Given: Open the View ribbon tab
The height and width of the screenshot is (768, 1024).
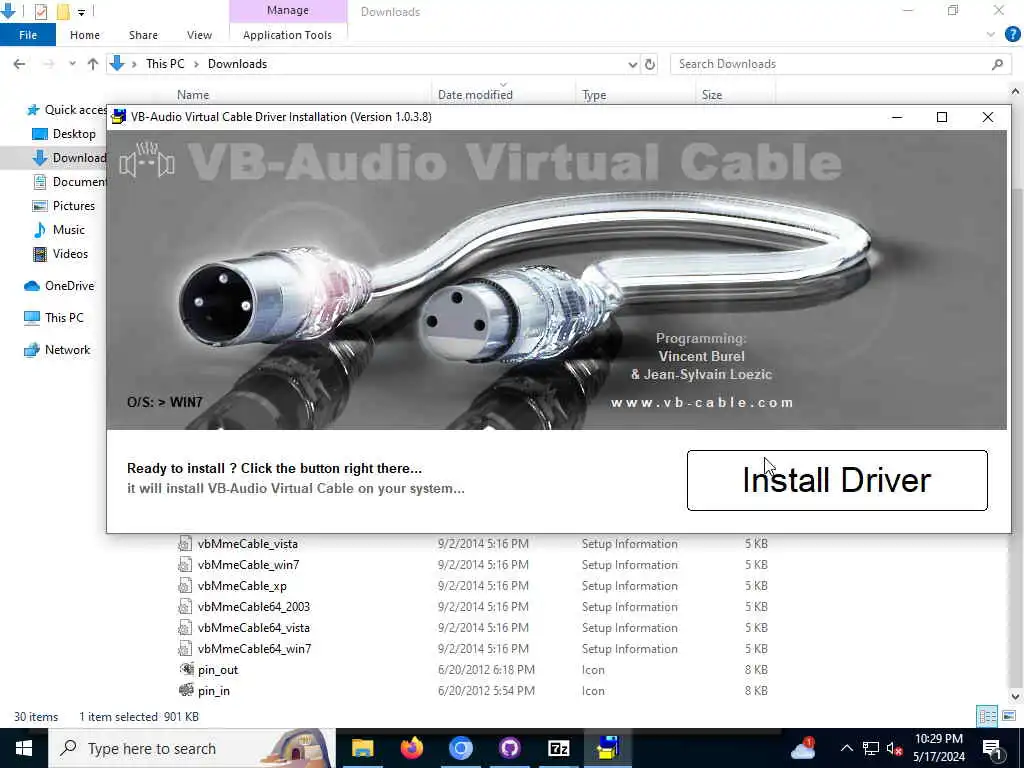Looking at the screenshot, I should 199,35.
